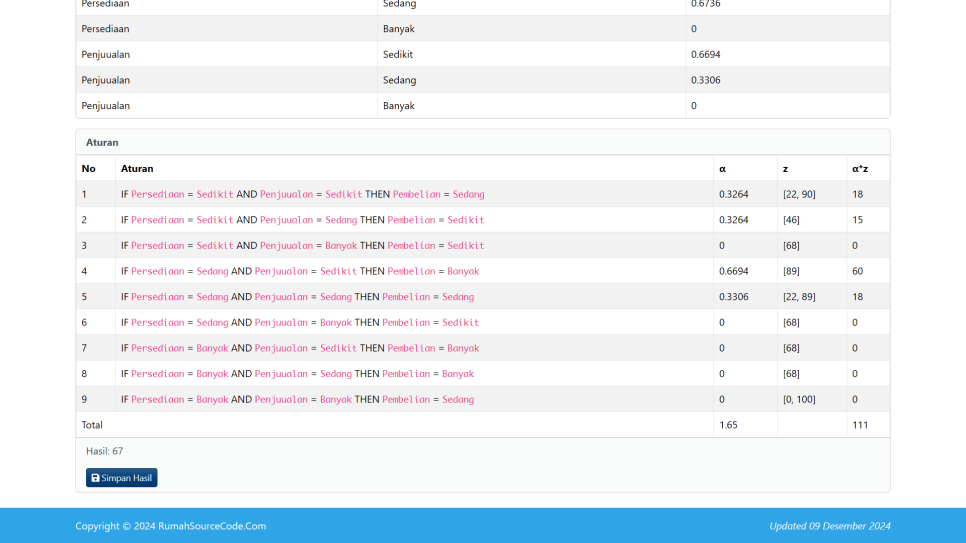966x543 pixels.
Task: Click the RumahSourceCode.Com copyright text
Action: pyautogui.click(x=170, y=526)
